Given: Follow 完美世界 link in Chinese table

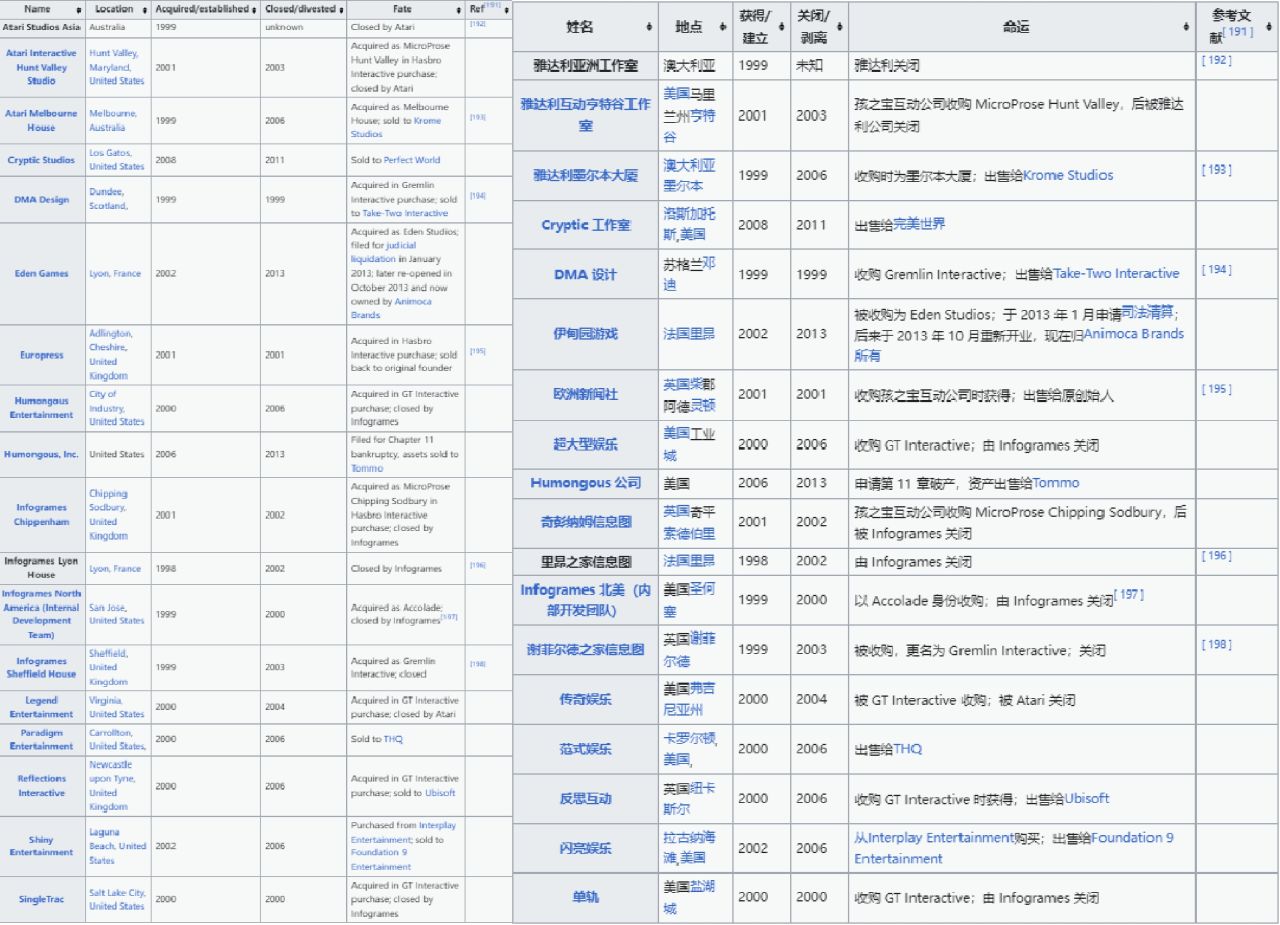Looking at the screenshot, I should coord(919,224).
